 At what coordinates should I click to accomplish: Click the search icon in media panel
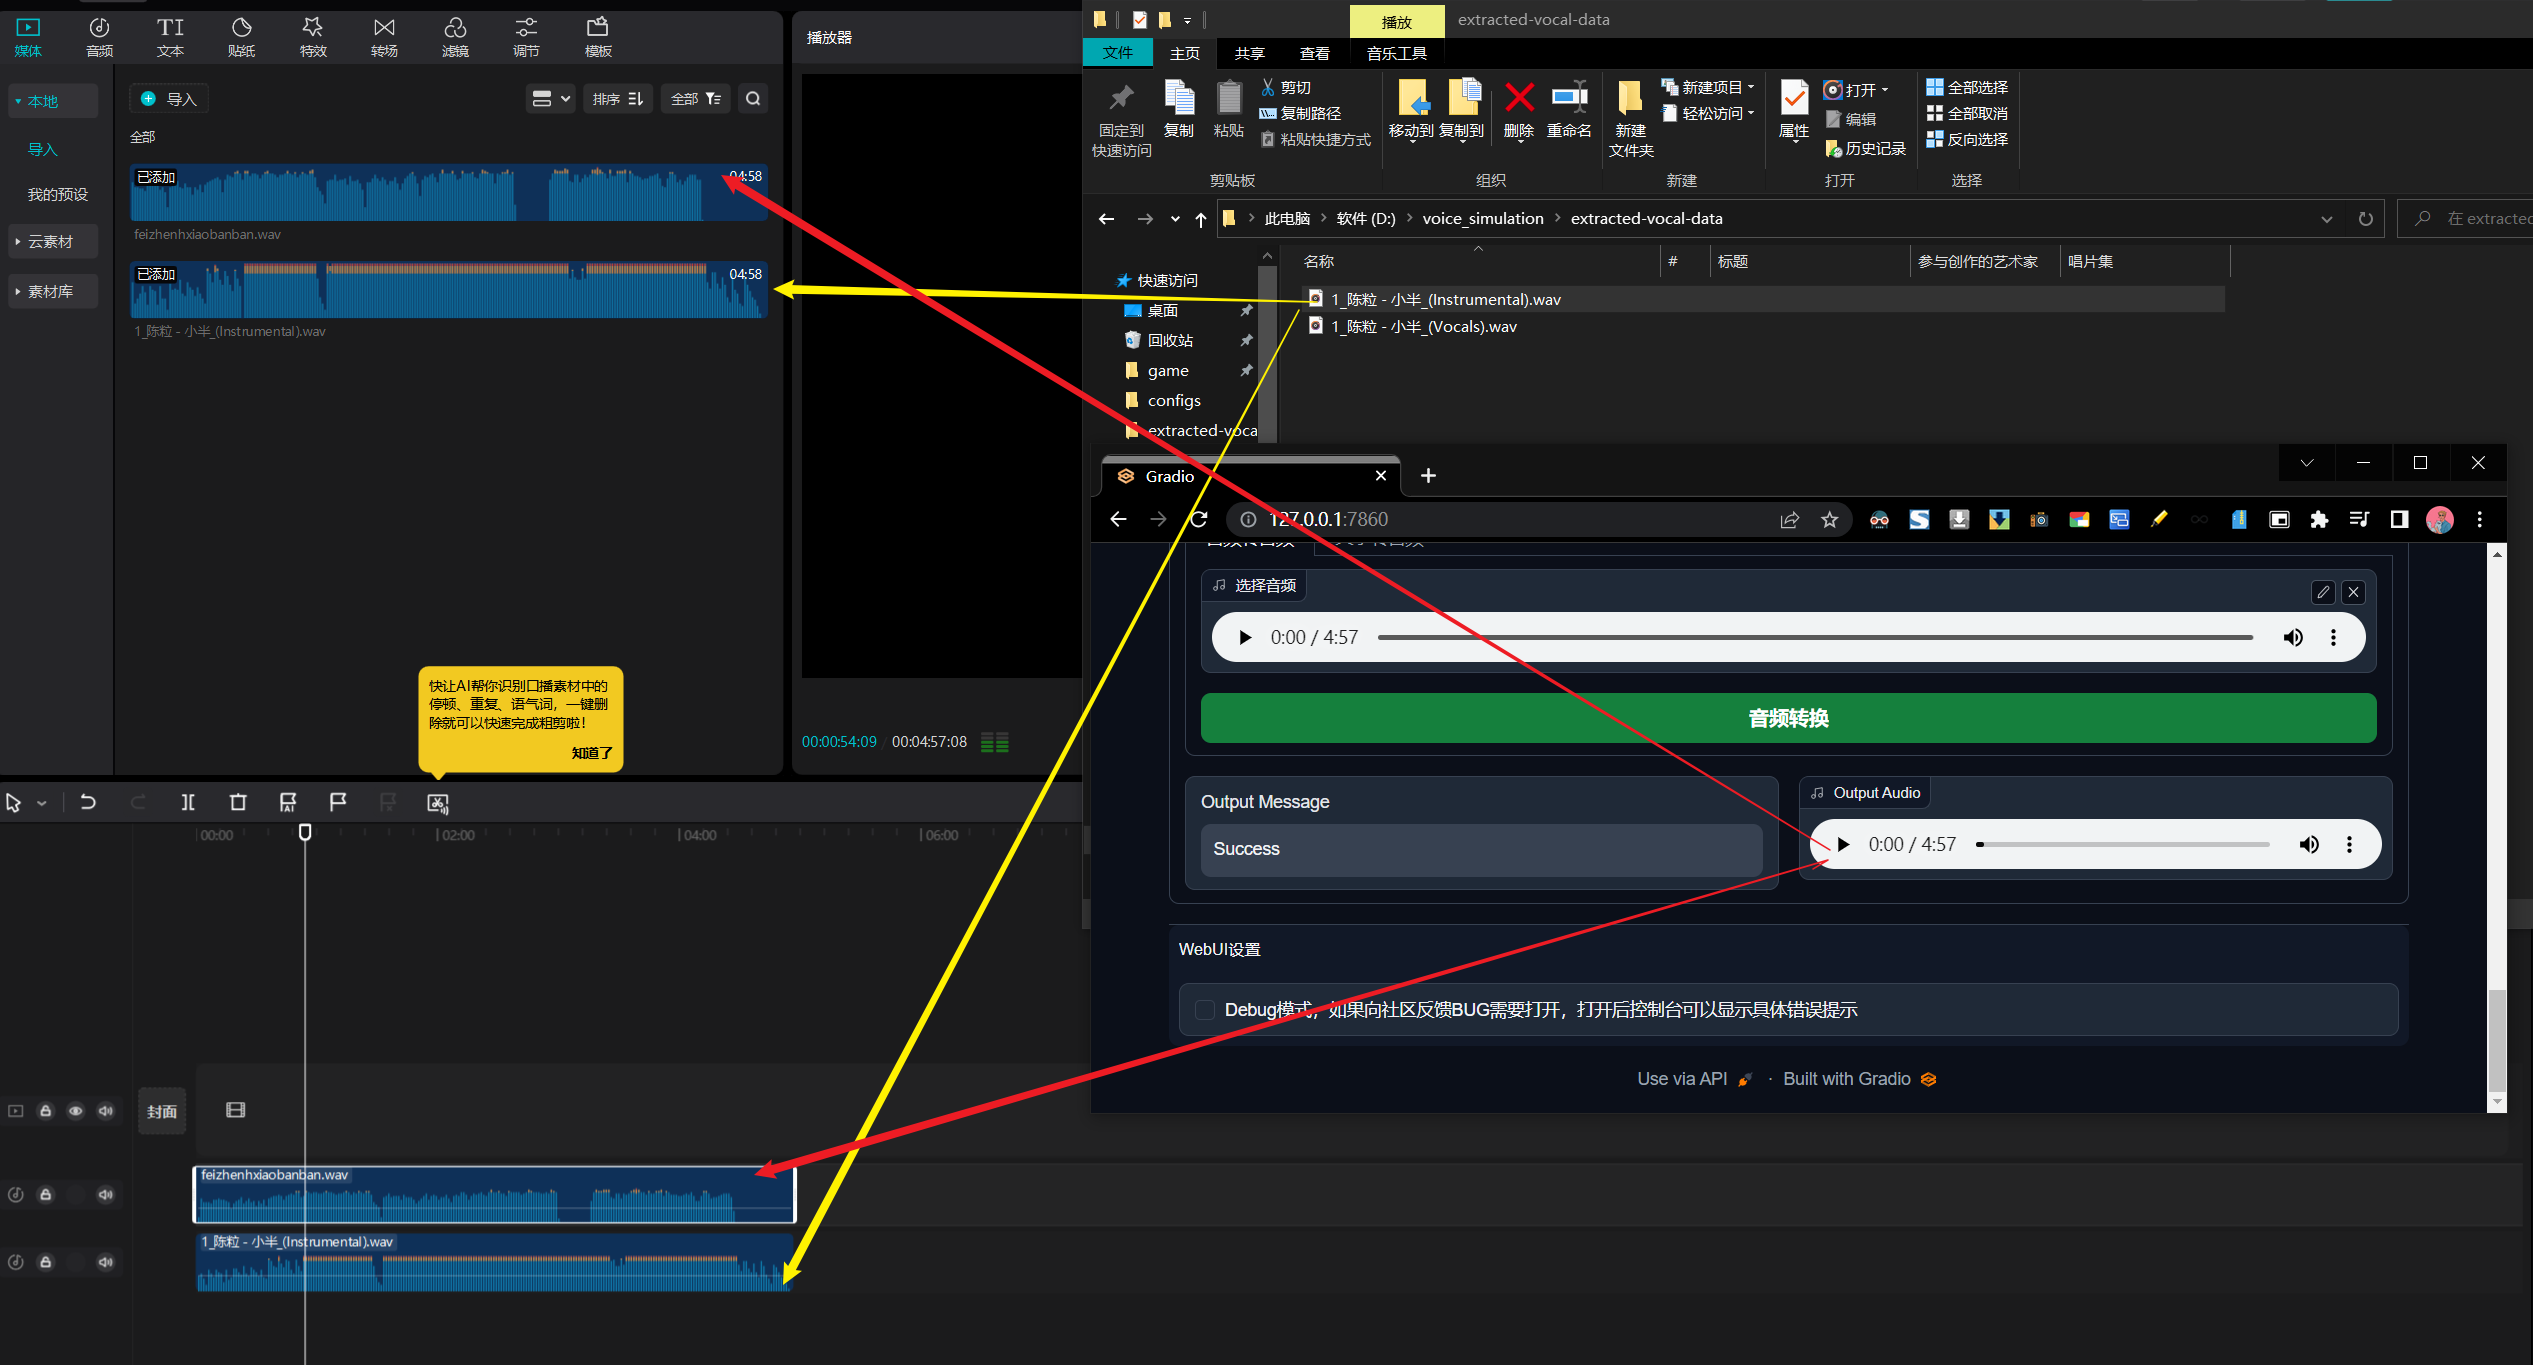coord(753,99)
